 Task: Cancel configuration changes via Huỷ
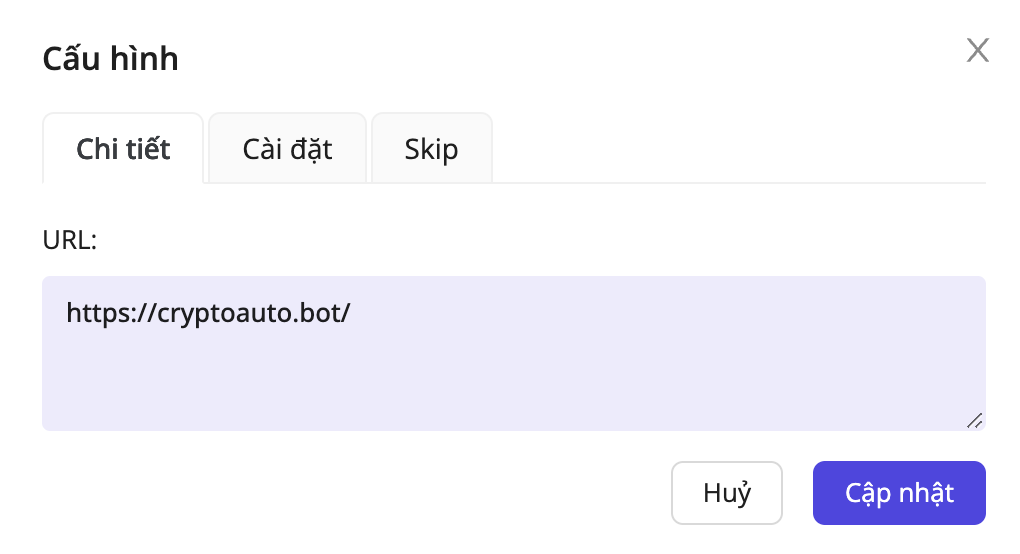(726, 493)
